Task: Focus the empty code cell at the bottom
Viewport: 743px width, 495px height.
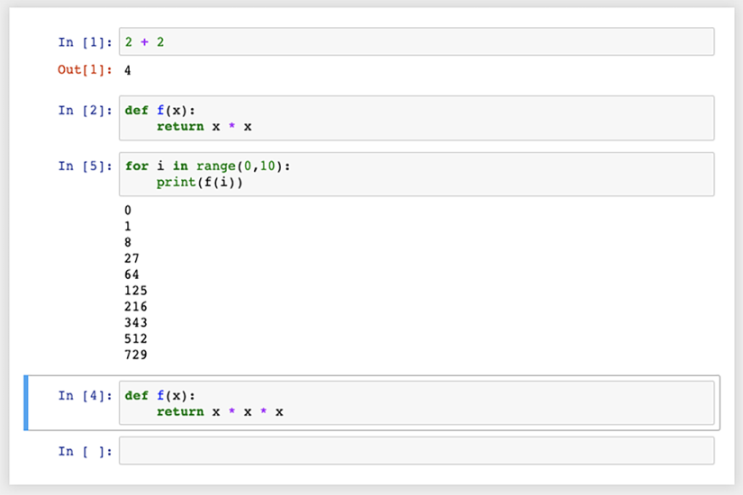Action: 417,451
